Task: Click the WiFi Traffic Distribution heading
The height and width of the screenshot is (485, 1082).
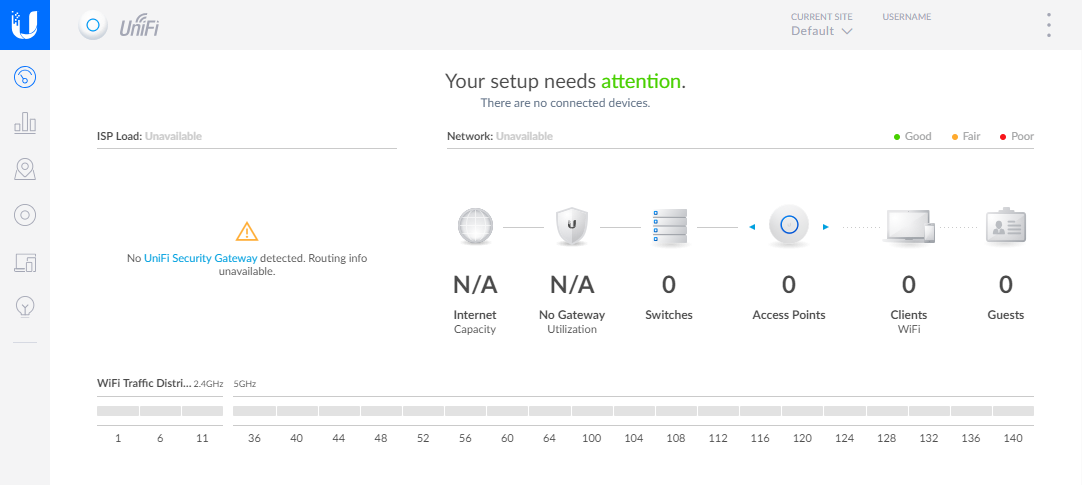Action: 144,383
